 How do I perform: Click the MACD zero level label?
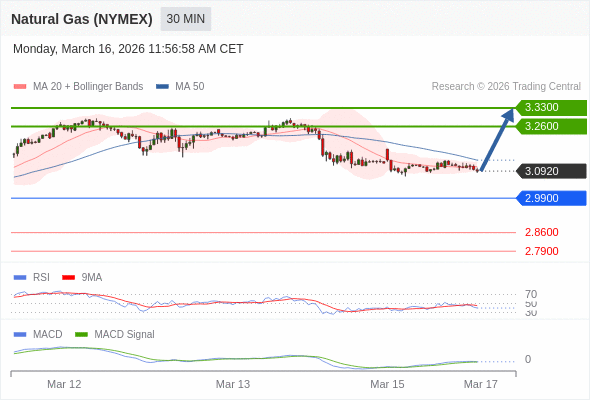click(528, 359)
